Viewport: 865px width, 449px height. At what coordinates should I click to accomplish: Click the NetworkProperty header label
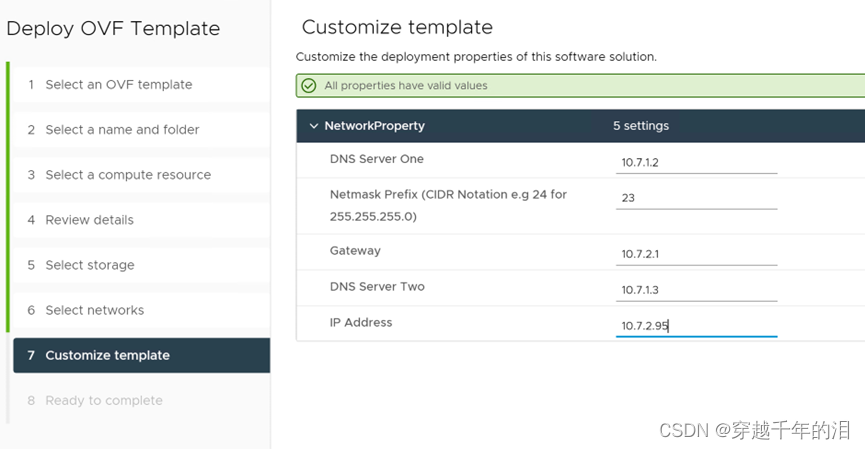[375, 126]
